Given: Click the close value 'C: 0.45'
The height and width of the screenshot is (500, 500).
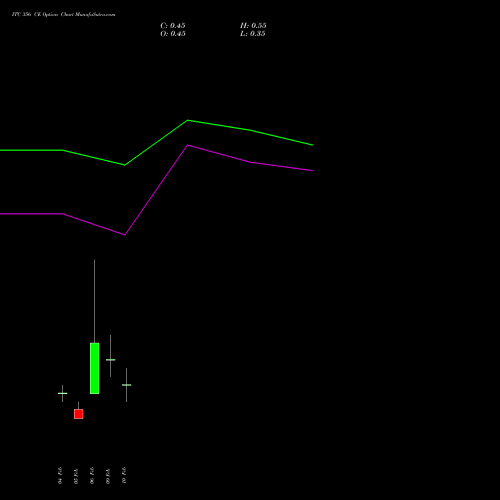Looking at the screenshot, I should 173,26.
